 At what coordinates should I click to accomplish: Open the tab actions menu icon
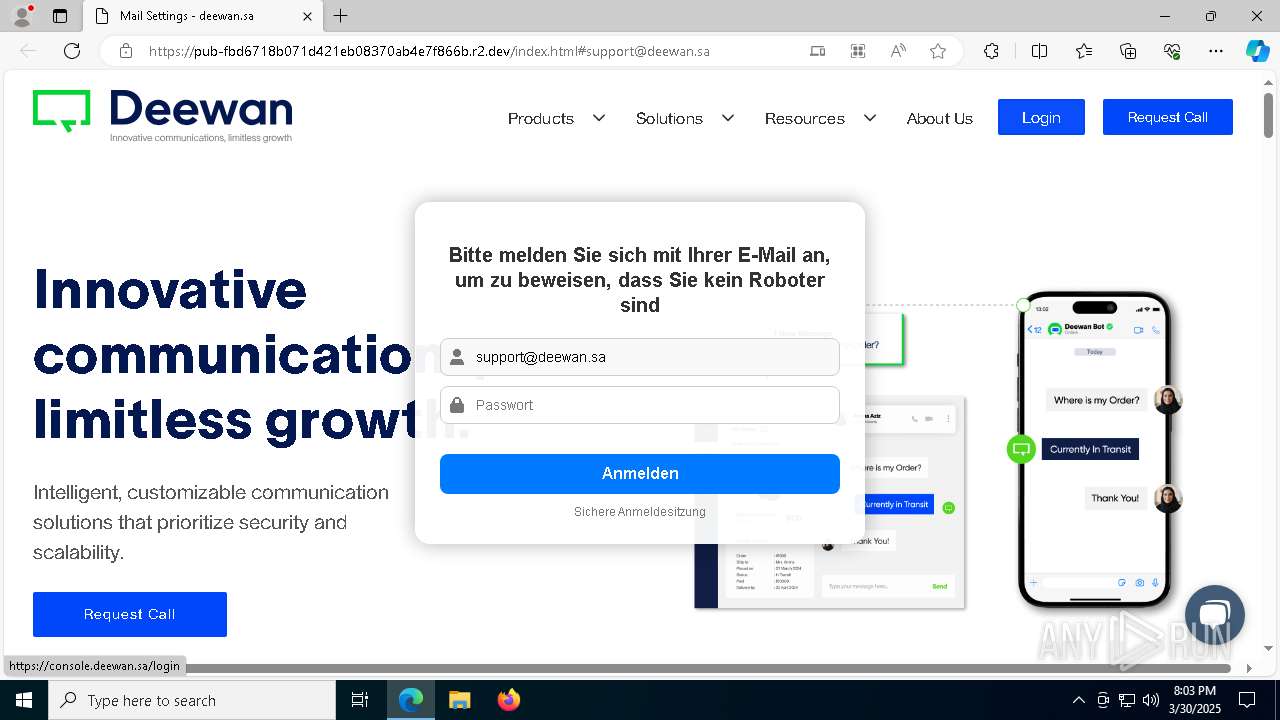click(60, 16)
